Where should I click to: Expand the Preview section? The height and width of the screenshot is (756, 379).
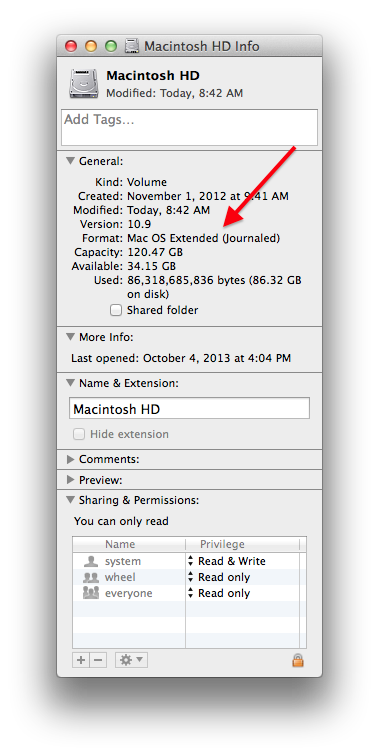point(71,480)
